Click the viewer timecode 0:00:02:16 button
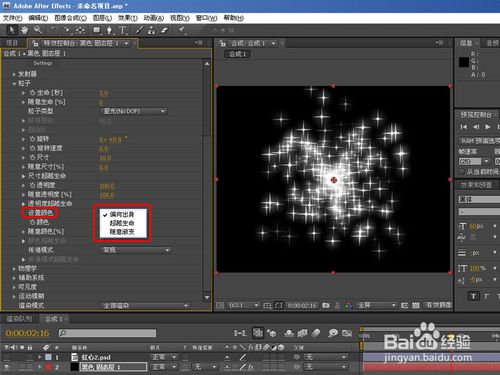The image size is (500, 375). [x=302, y=305]
